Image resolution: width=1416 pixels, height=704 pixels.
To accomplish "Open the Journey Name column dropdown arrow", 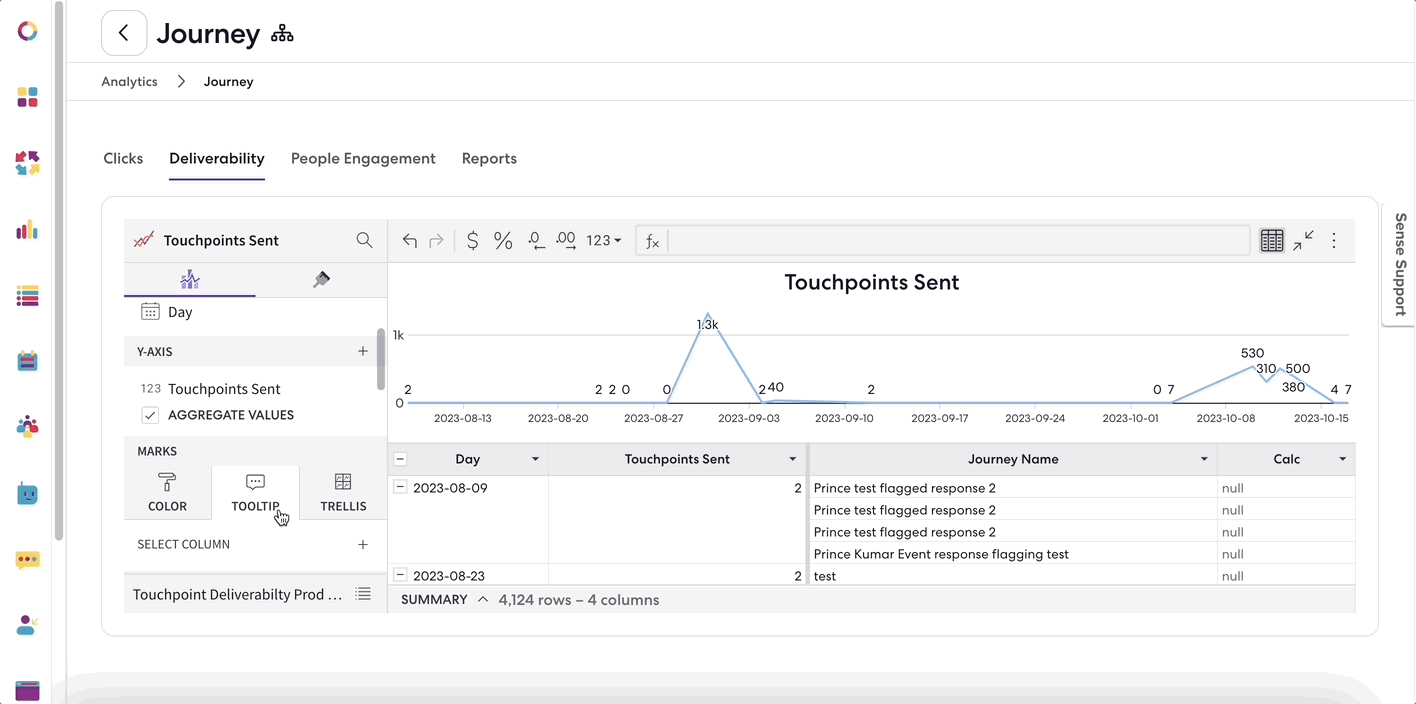I will click(x=1204, y=460).
